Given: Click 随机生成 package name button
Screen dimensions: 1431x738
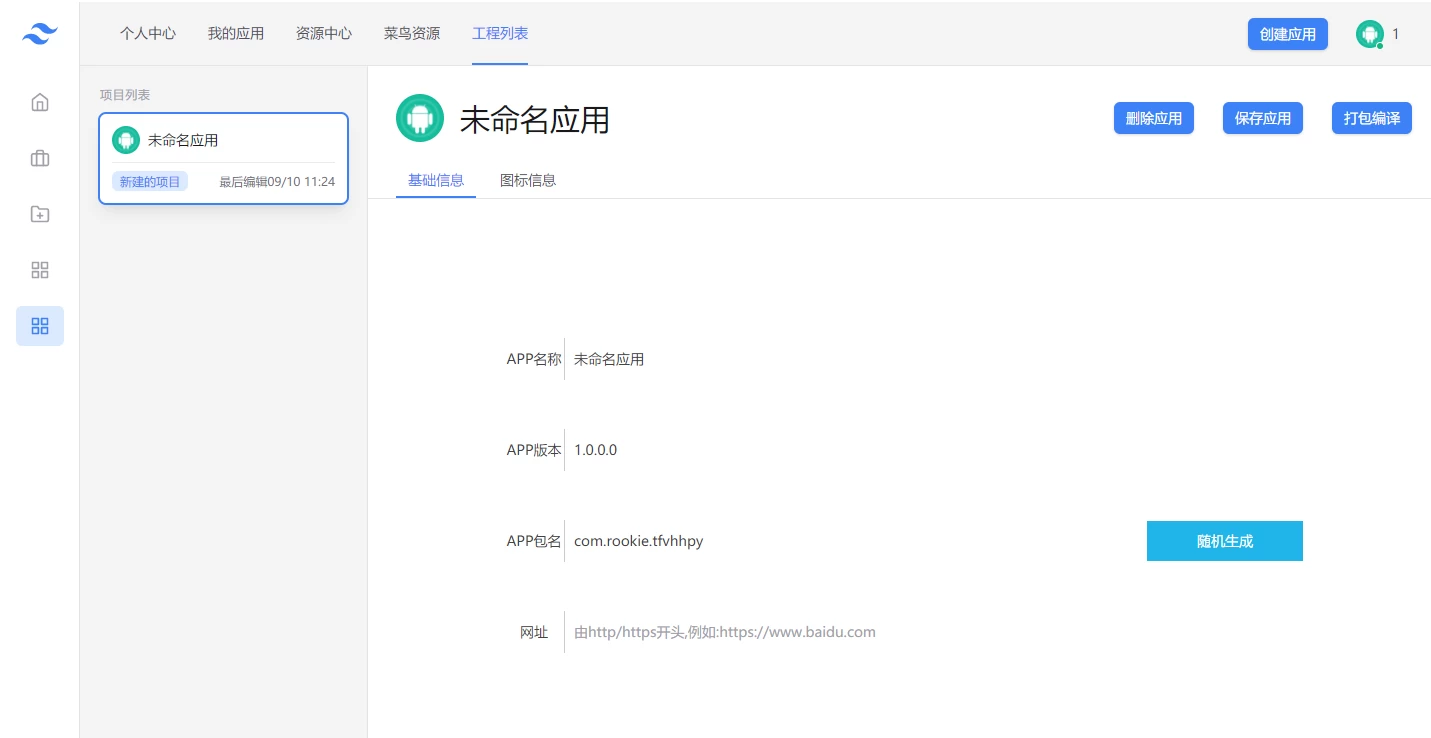Looking at the screenshot, I should click(1225, 541).
